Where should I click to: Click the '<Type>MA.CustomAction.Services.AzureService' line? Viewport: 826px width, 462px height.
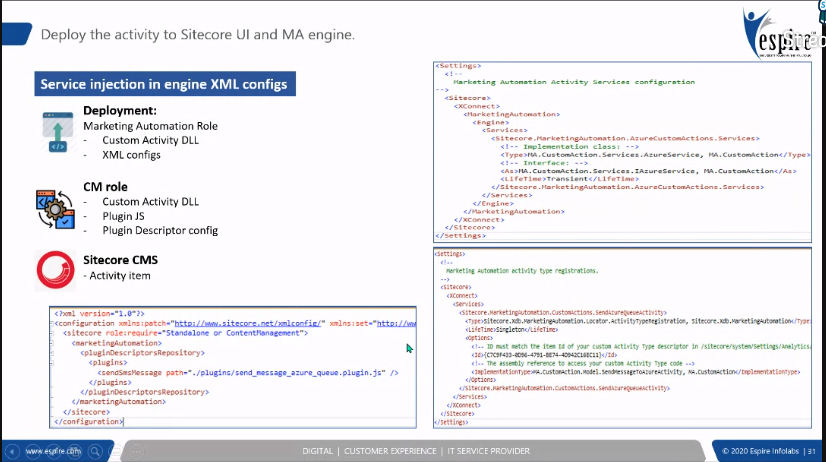(x=654, y=155)
